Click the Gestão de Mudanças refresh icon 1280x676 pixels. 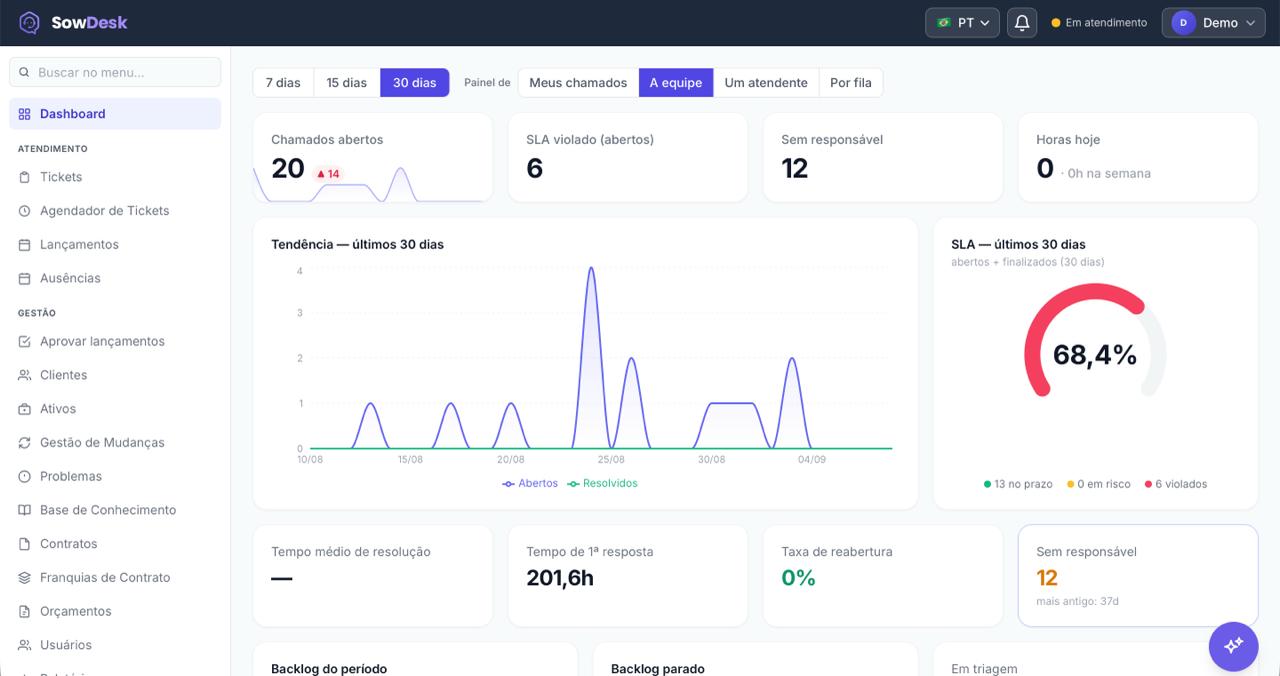[25, 443]
